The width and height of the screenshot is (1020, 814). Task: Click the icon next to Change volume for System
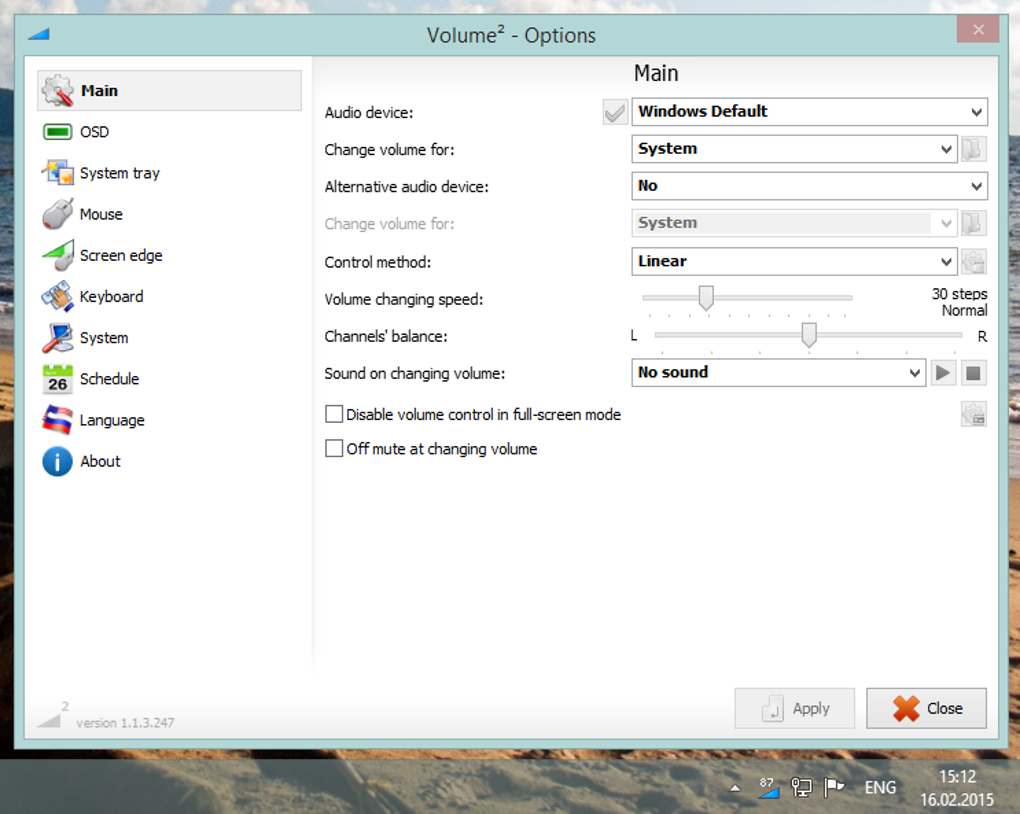[x=973, y=149]
